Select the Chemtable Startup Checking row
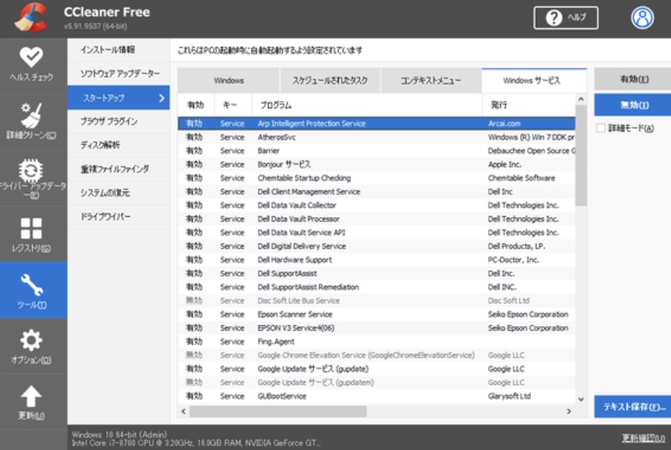This screenshot has width=671, height=450. point(377,178)
